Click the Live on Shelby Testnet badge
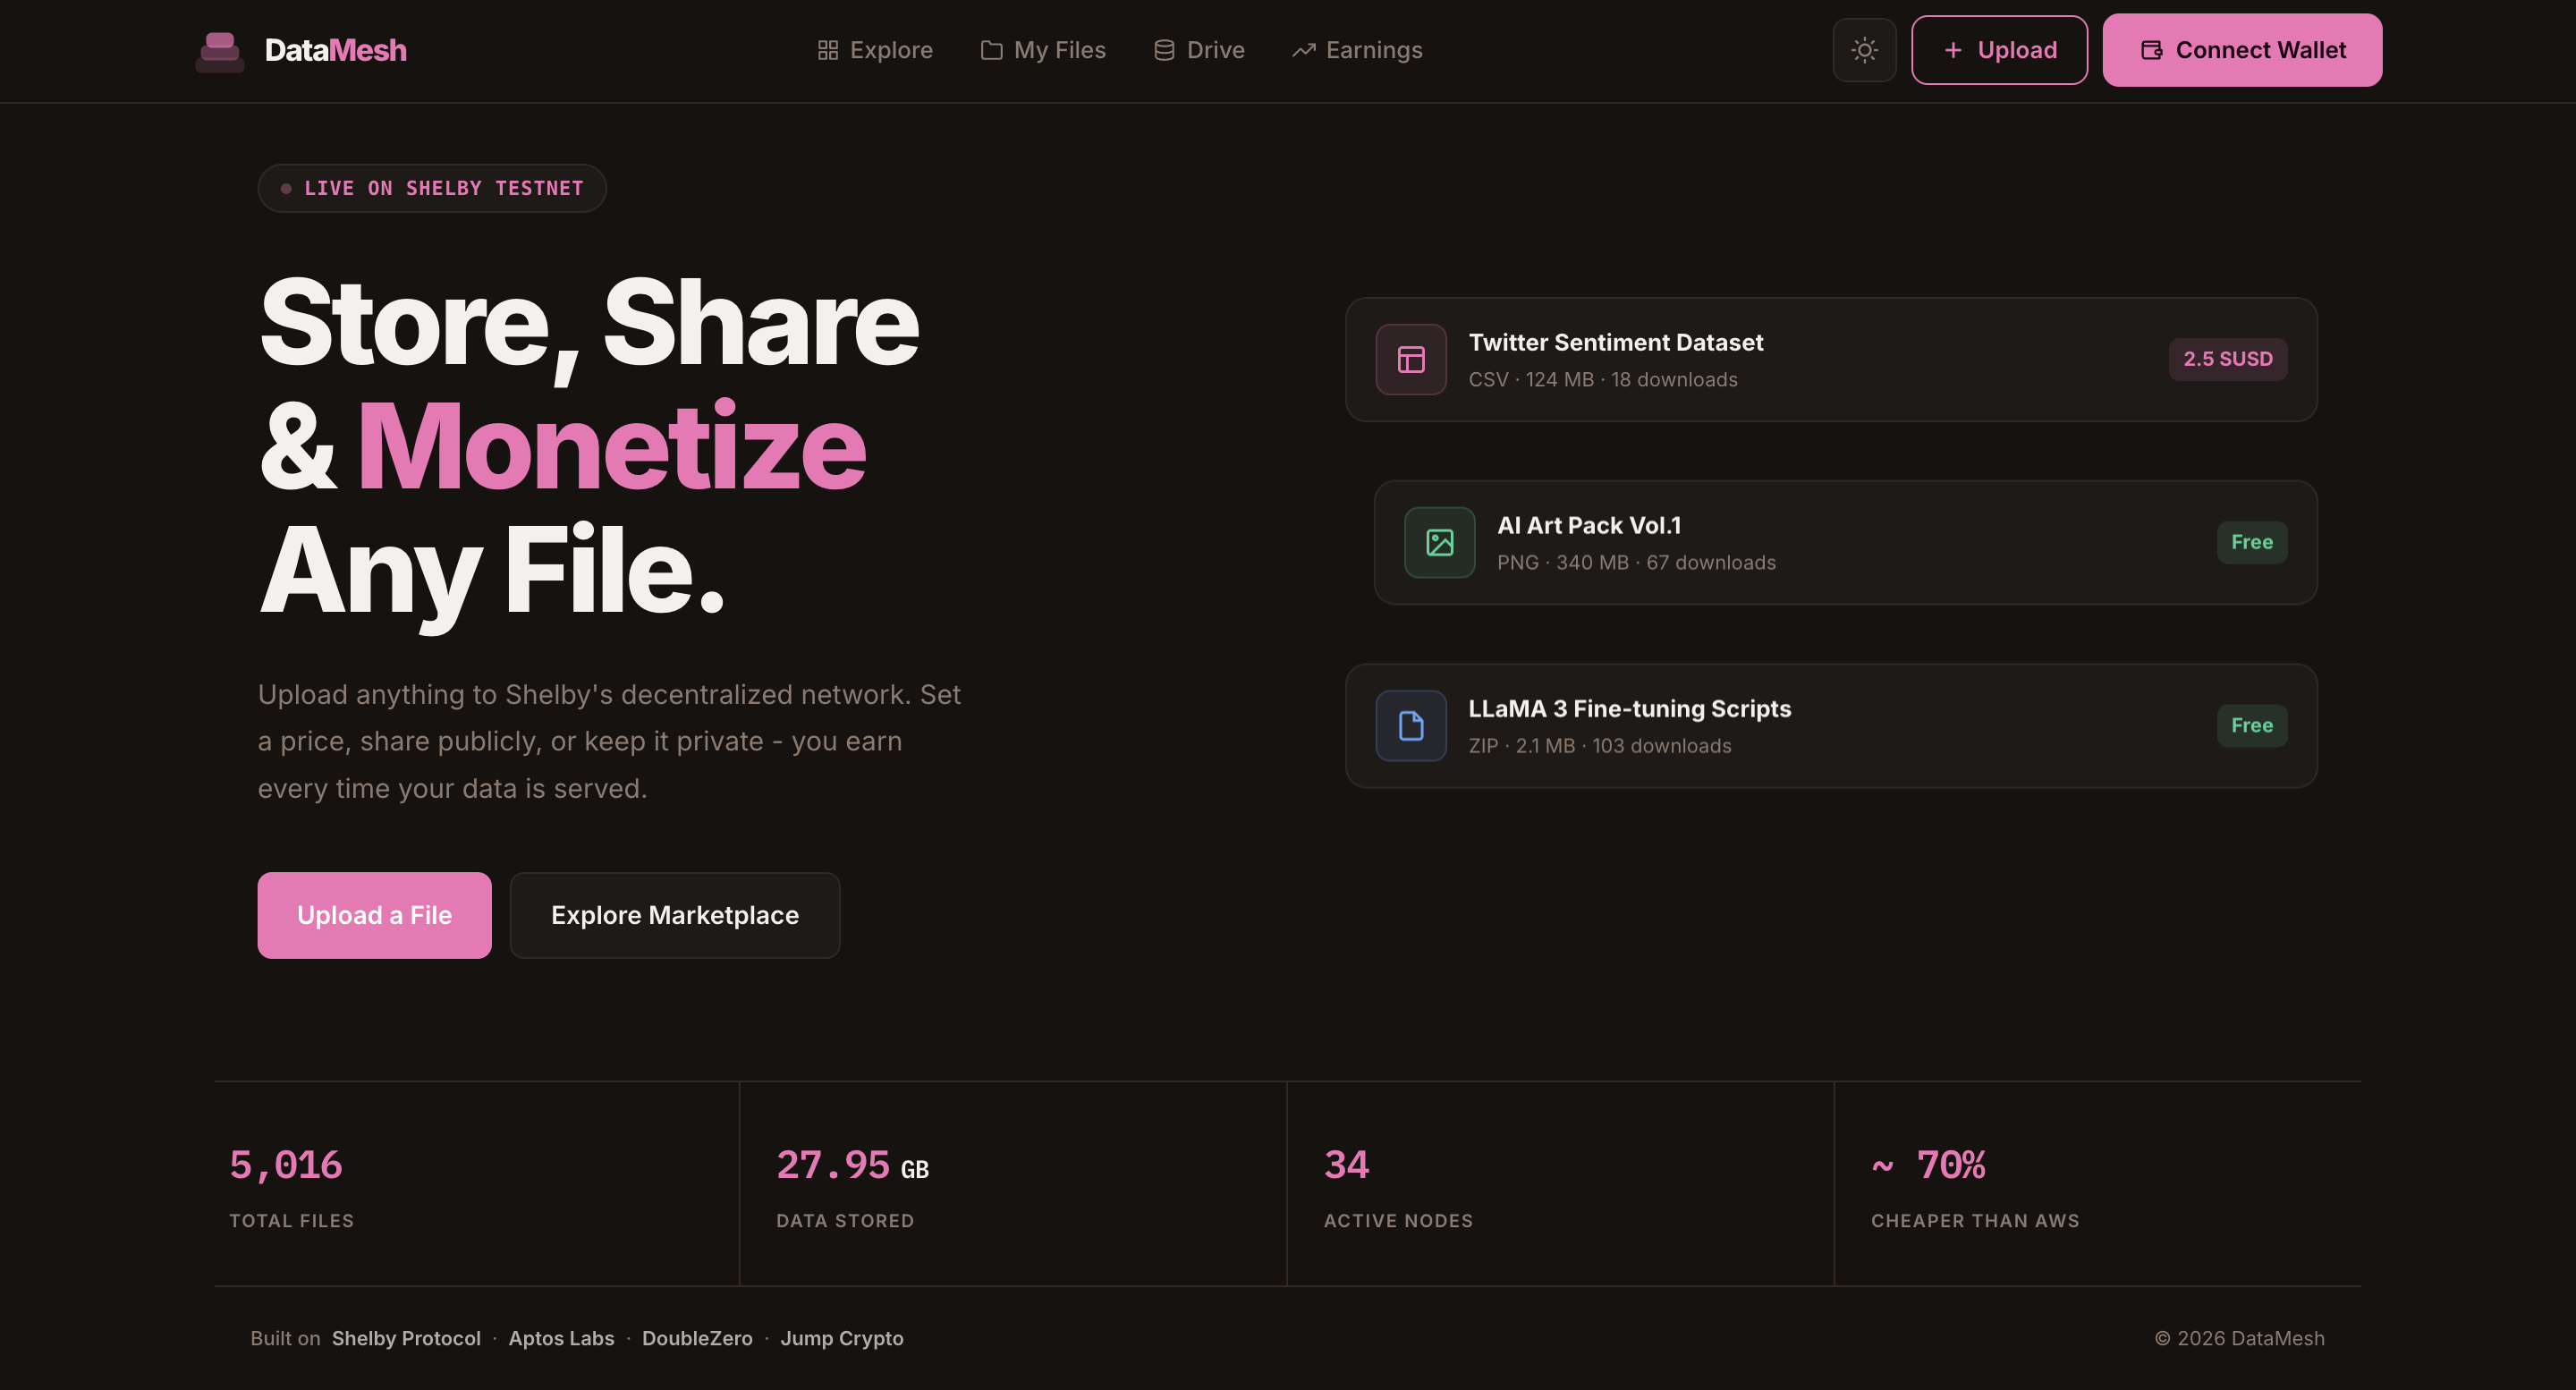 pyautogui.click(x=432, y=188)
